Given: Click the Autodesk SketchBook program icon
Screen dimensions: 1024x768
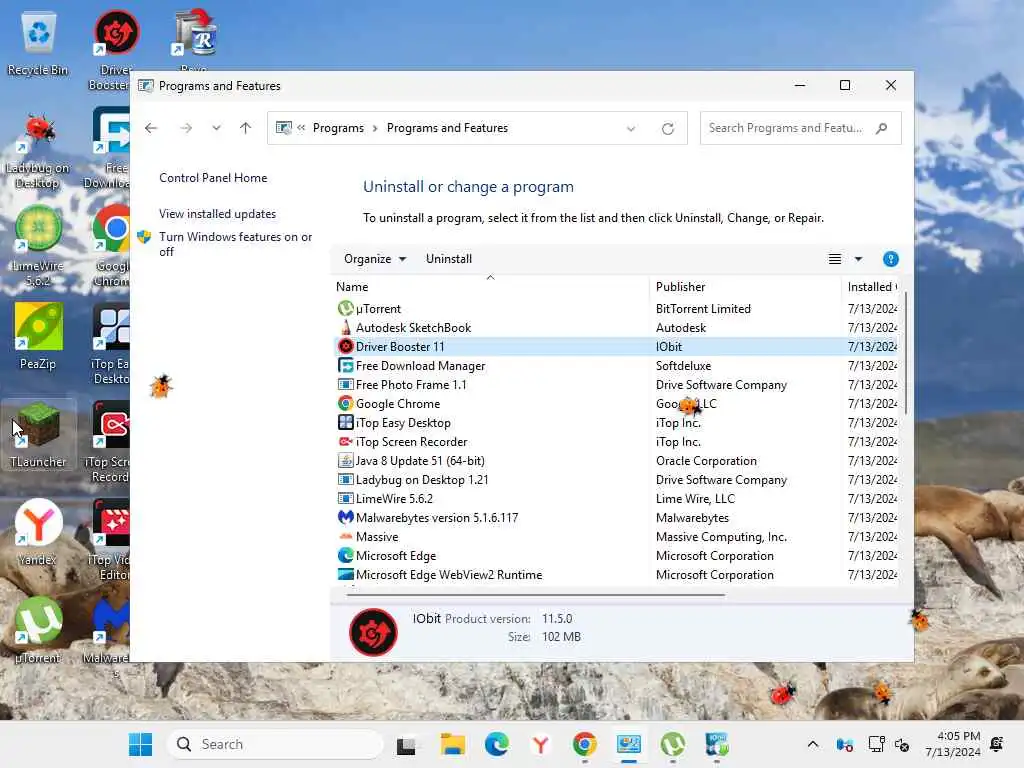Looking at the screenshot, I should [x=345, y=327].
